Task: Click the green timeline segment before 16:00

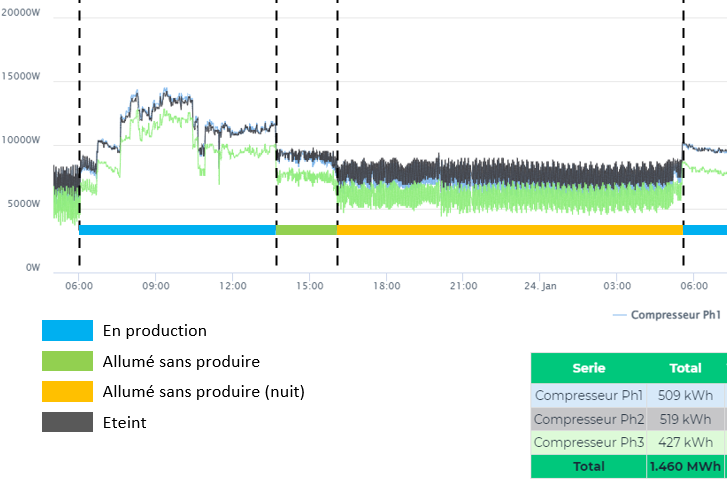Action: click(306, 230)
